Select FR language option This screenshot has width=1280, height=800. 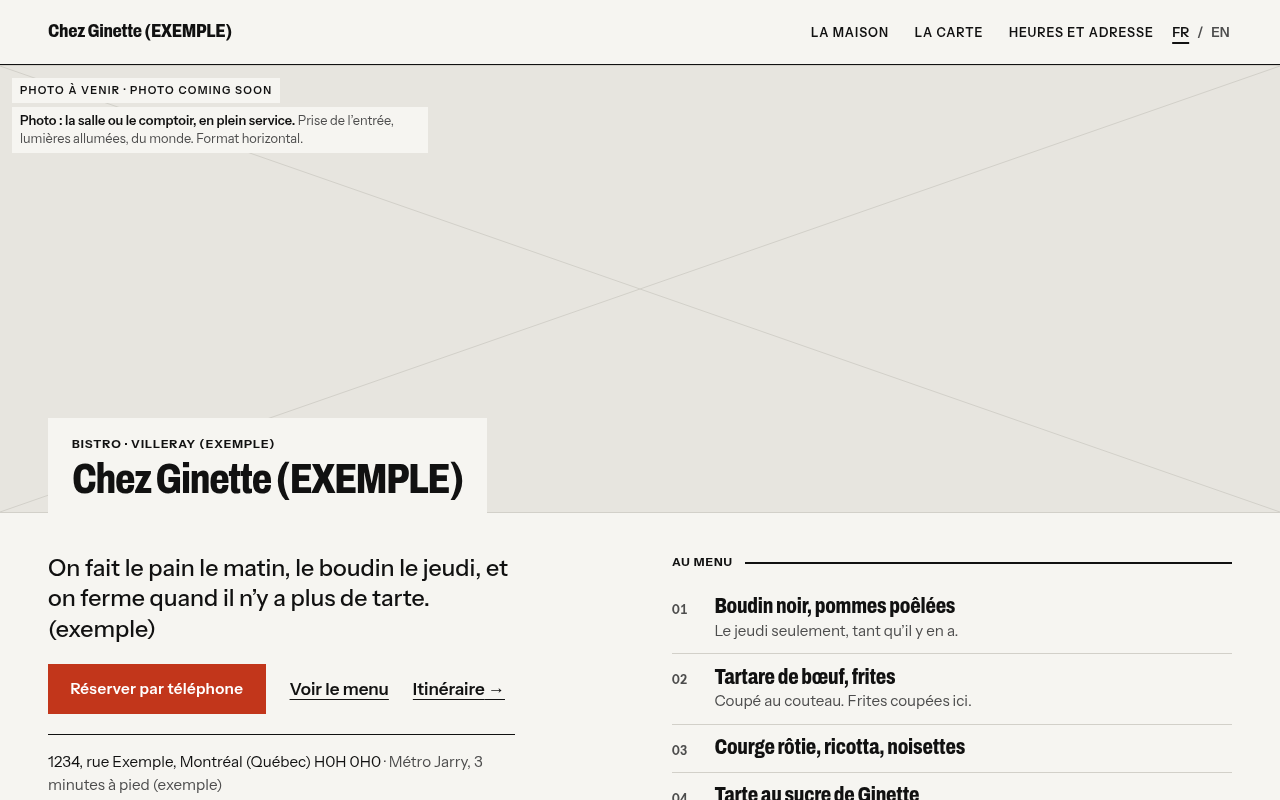tap(1180, 32)
